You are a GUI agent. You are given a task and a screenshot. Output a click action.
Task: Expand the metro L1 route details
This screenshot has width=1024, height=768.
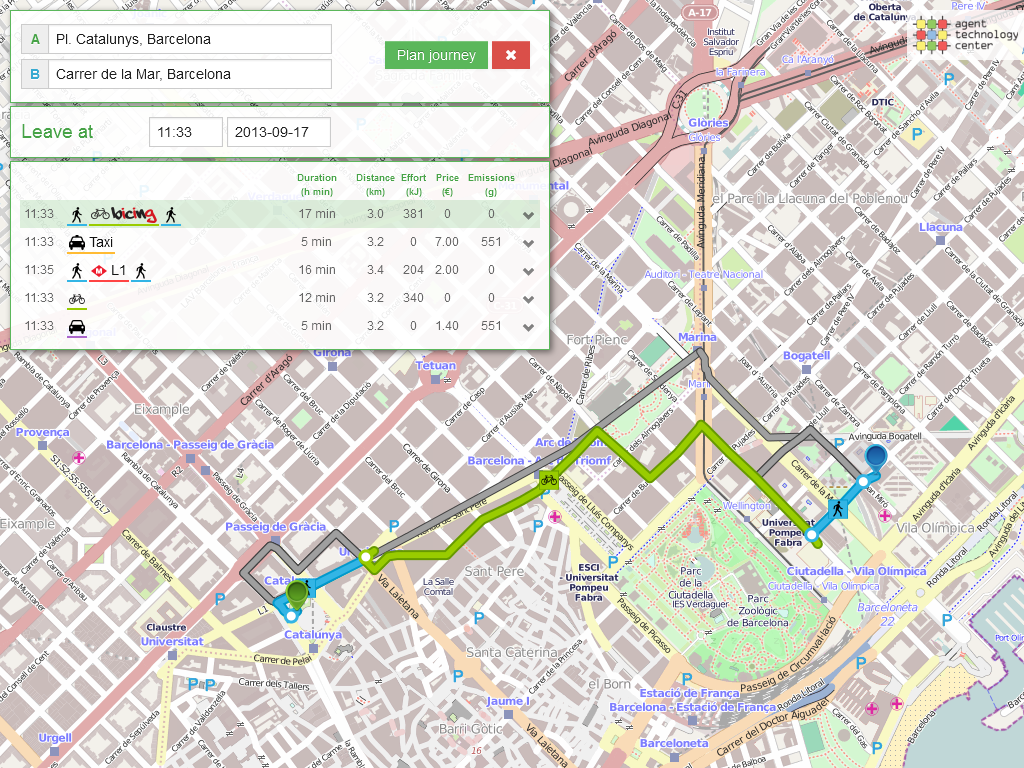[528, 271]
